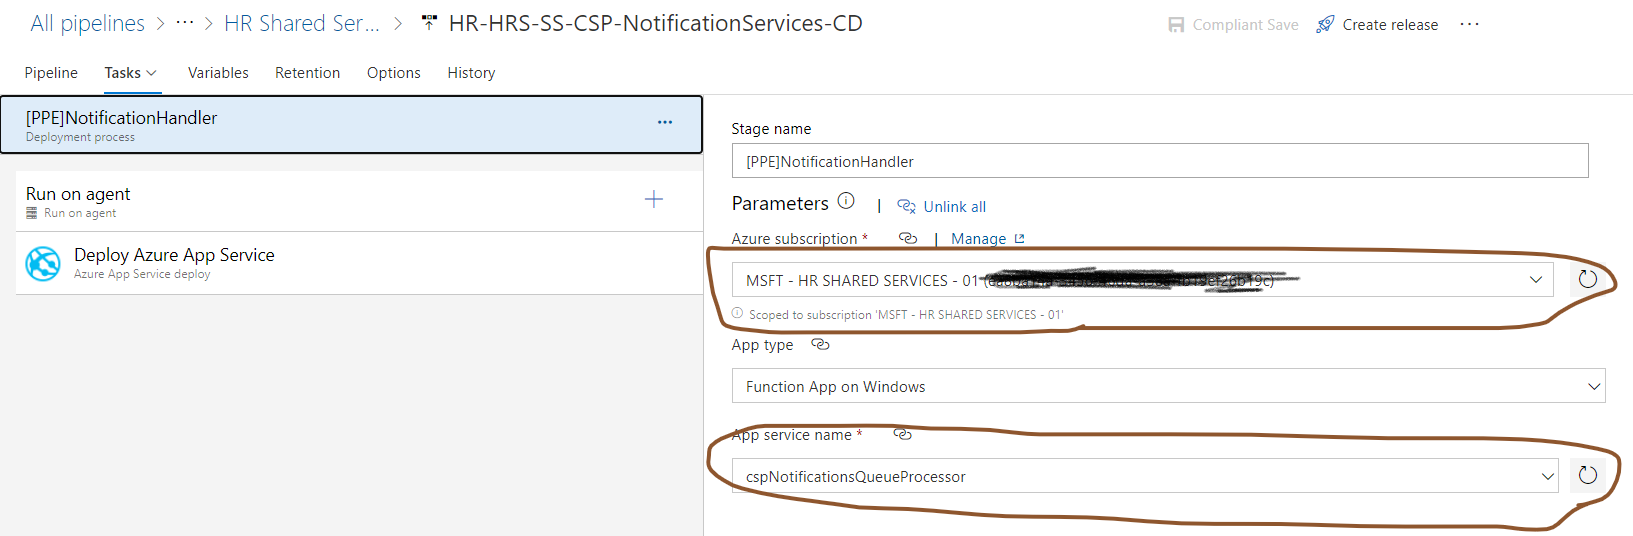The image size is (1633, 536).
Task: Switch to the Pipeline tab
Action: point(51,73)
